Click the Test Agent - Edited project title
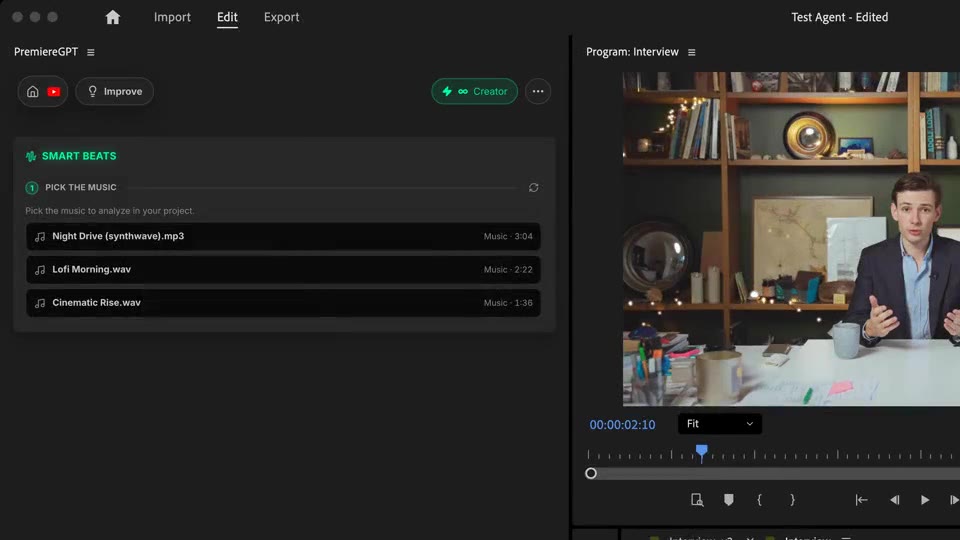Image resolution: width=960 pixels, height=540 pixels. click(x=839, y=17)
